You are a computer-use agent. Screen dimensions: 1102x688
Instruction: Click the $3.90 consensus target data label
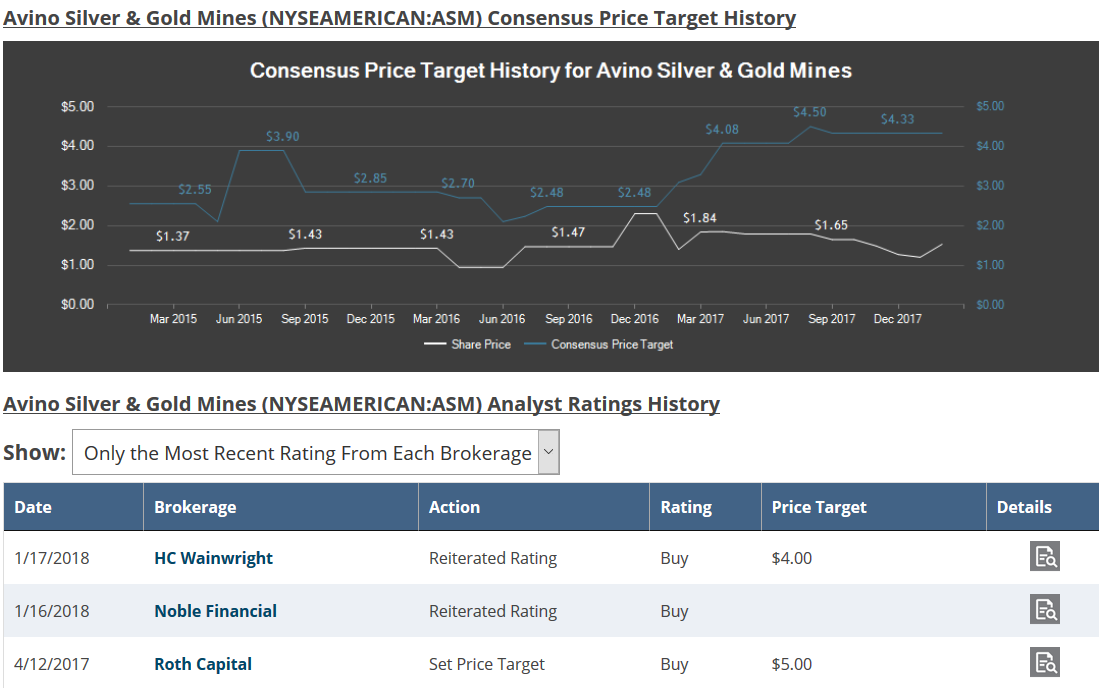point(282,137)
